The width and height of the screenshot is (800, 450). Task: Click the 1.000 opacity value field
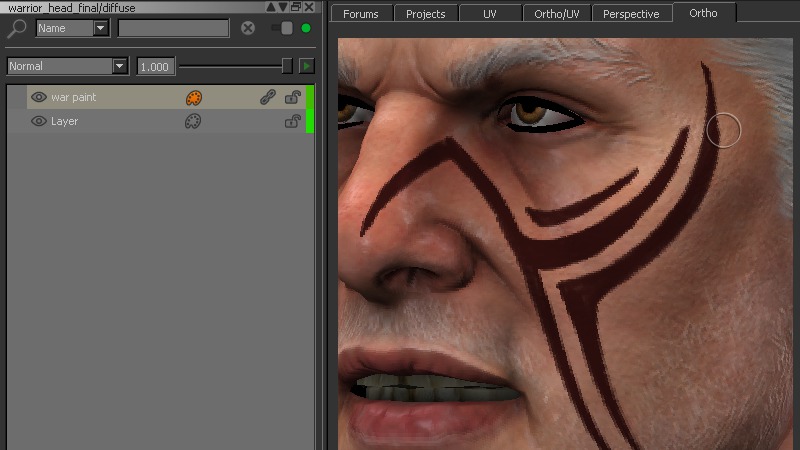point(155,66)
